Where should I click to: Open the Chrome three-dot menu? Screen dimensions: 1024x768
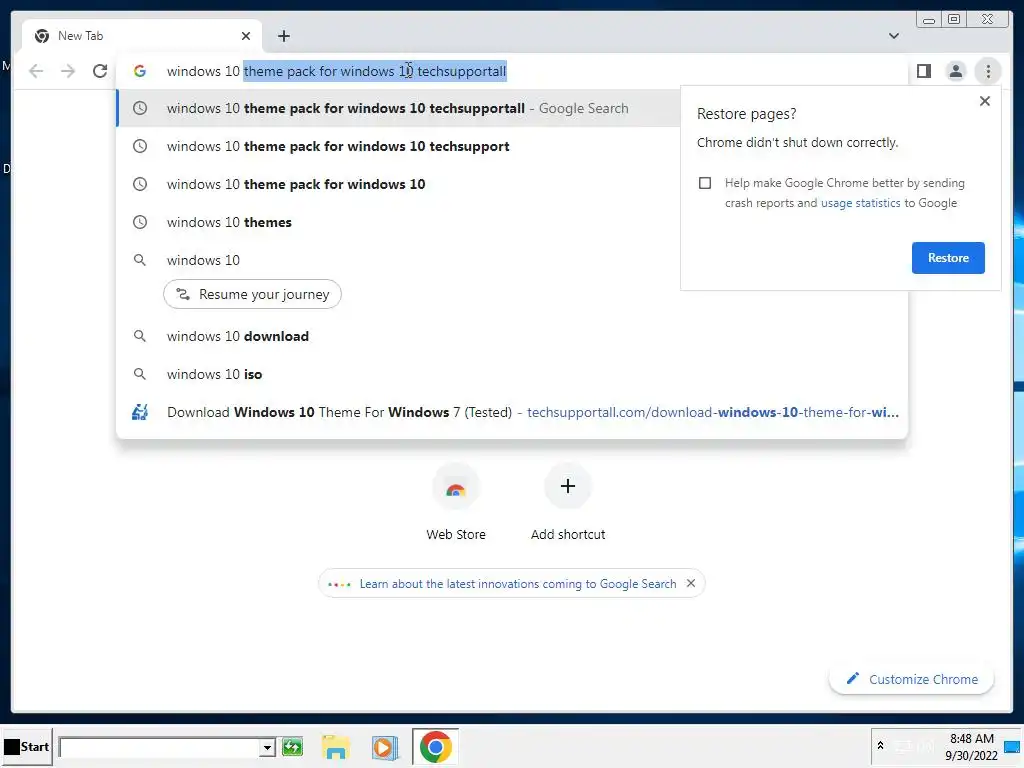[x=988, y=71]
